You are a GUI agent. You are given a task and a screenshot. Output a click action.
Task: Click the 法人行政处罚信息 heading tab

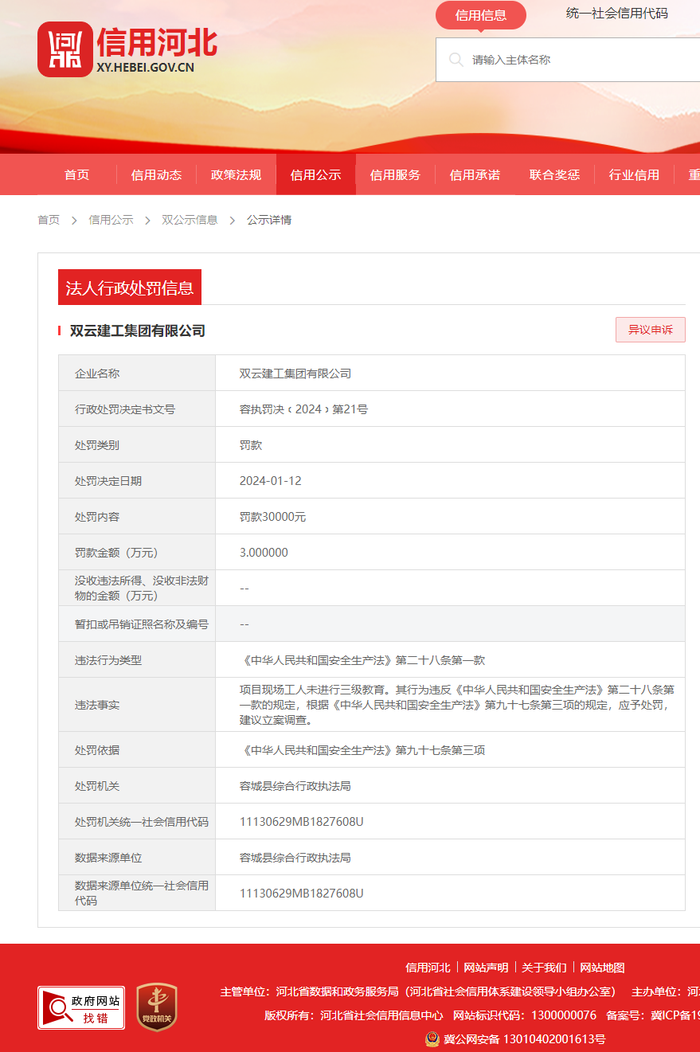click(130, 287)
